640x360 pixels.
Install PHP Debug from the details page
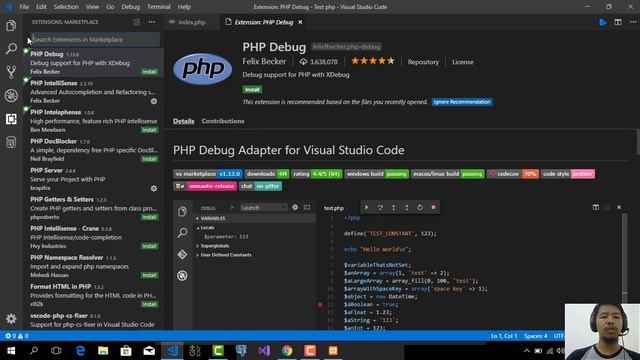[x=252, y=89]
